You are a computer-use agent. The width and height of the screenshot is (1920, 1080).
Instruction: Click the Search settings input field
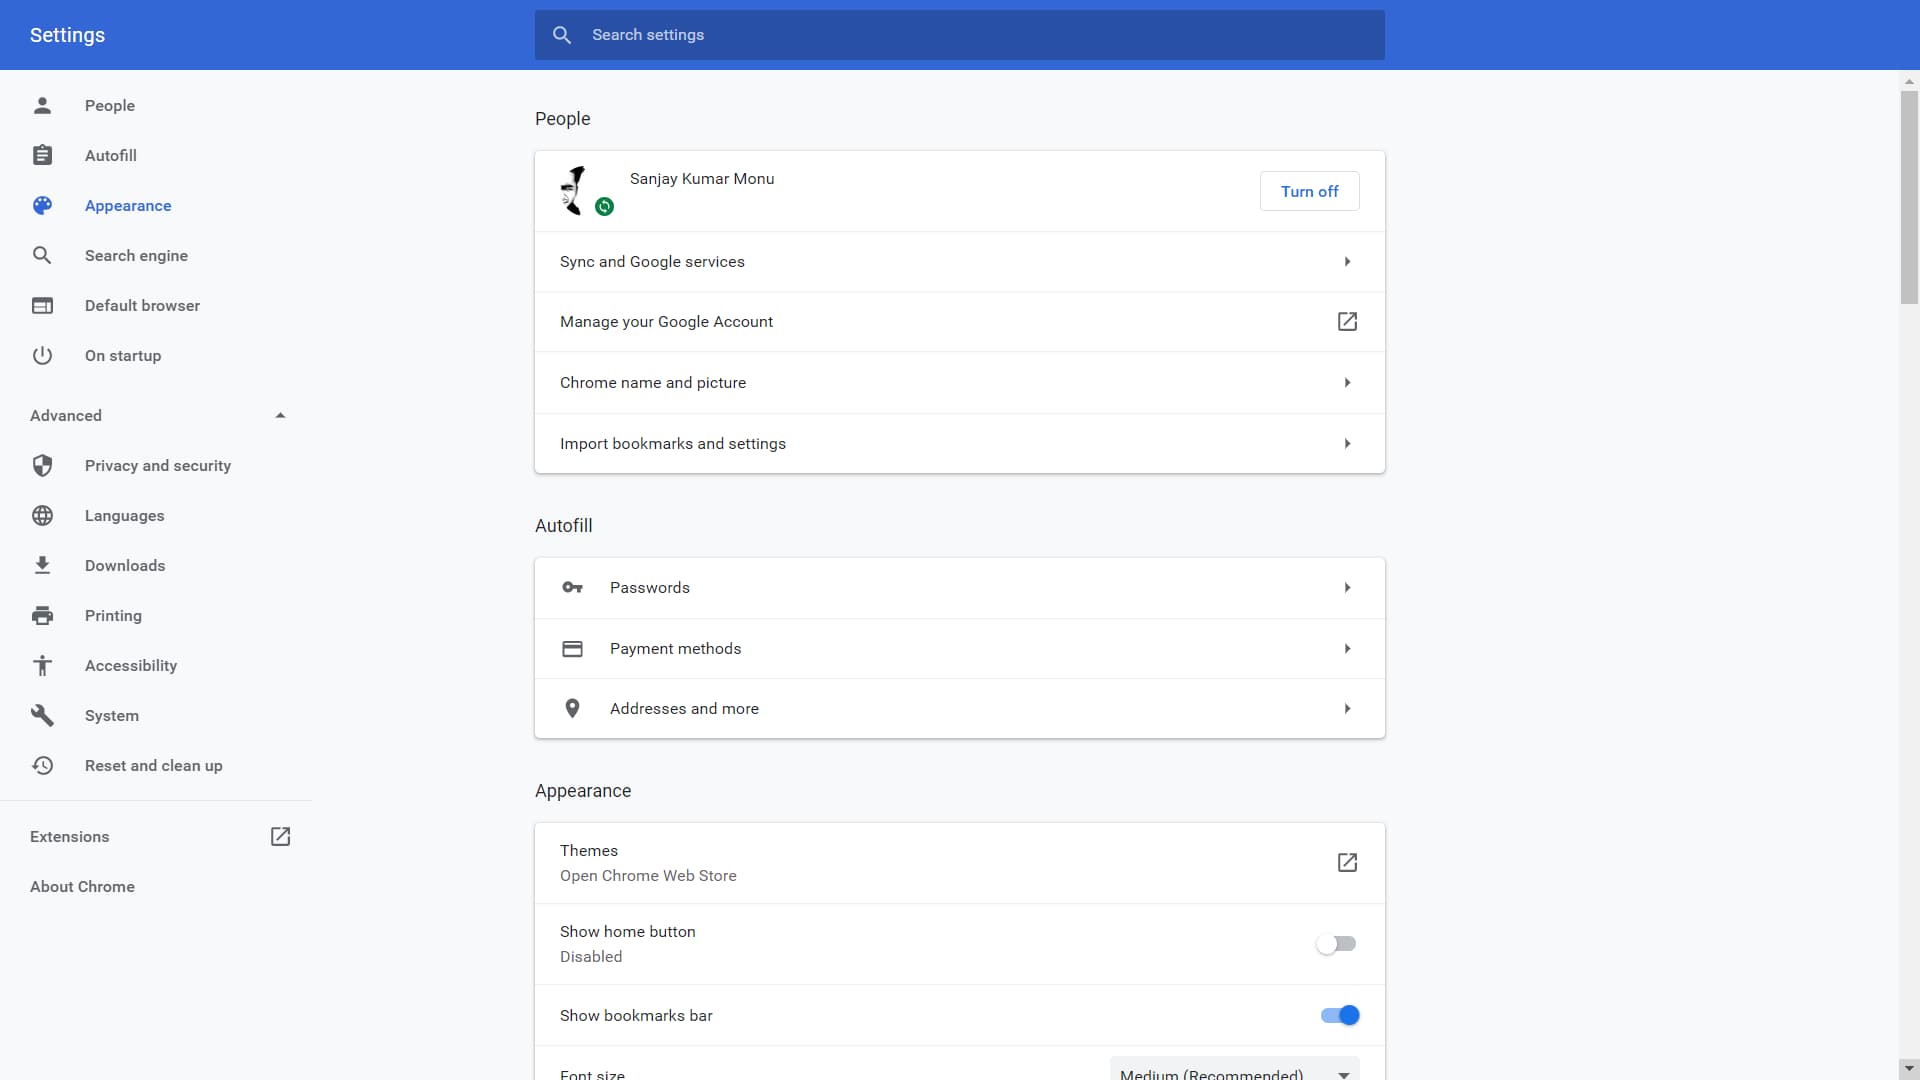click(960, 35)
